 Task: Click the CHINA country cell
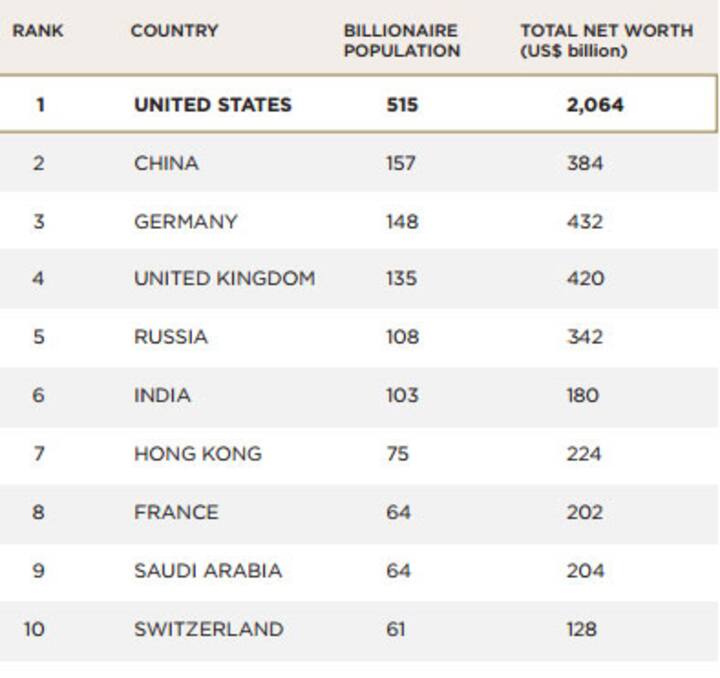(x=166, y=163)
